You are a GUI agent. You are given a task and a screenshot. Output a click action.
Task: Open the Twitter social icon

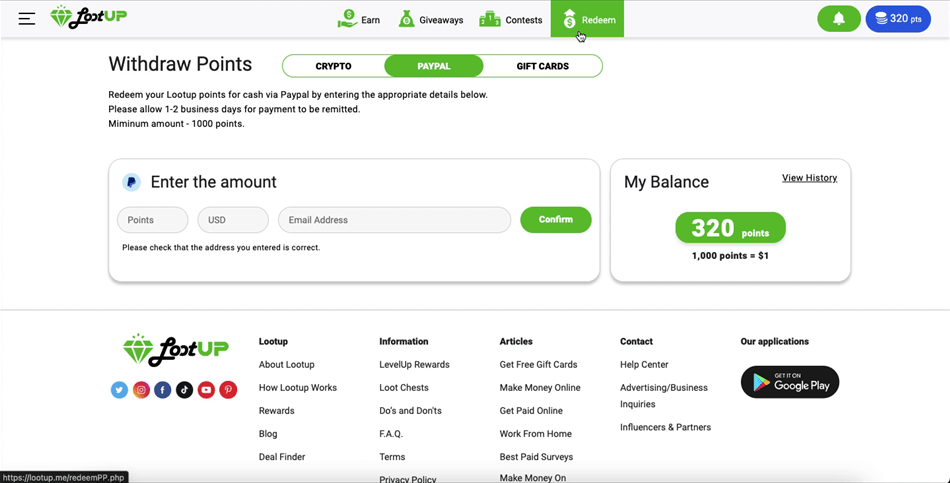click(119, 390)
